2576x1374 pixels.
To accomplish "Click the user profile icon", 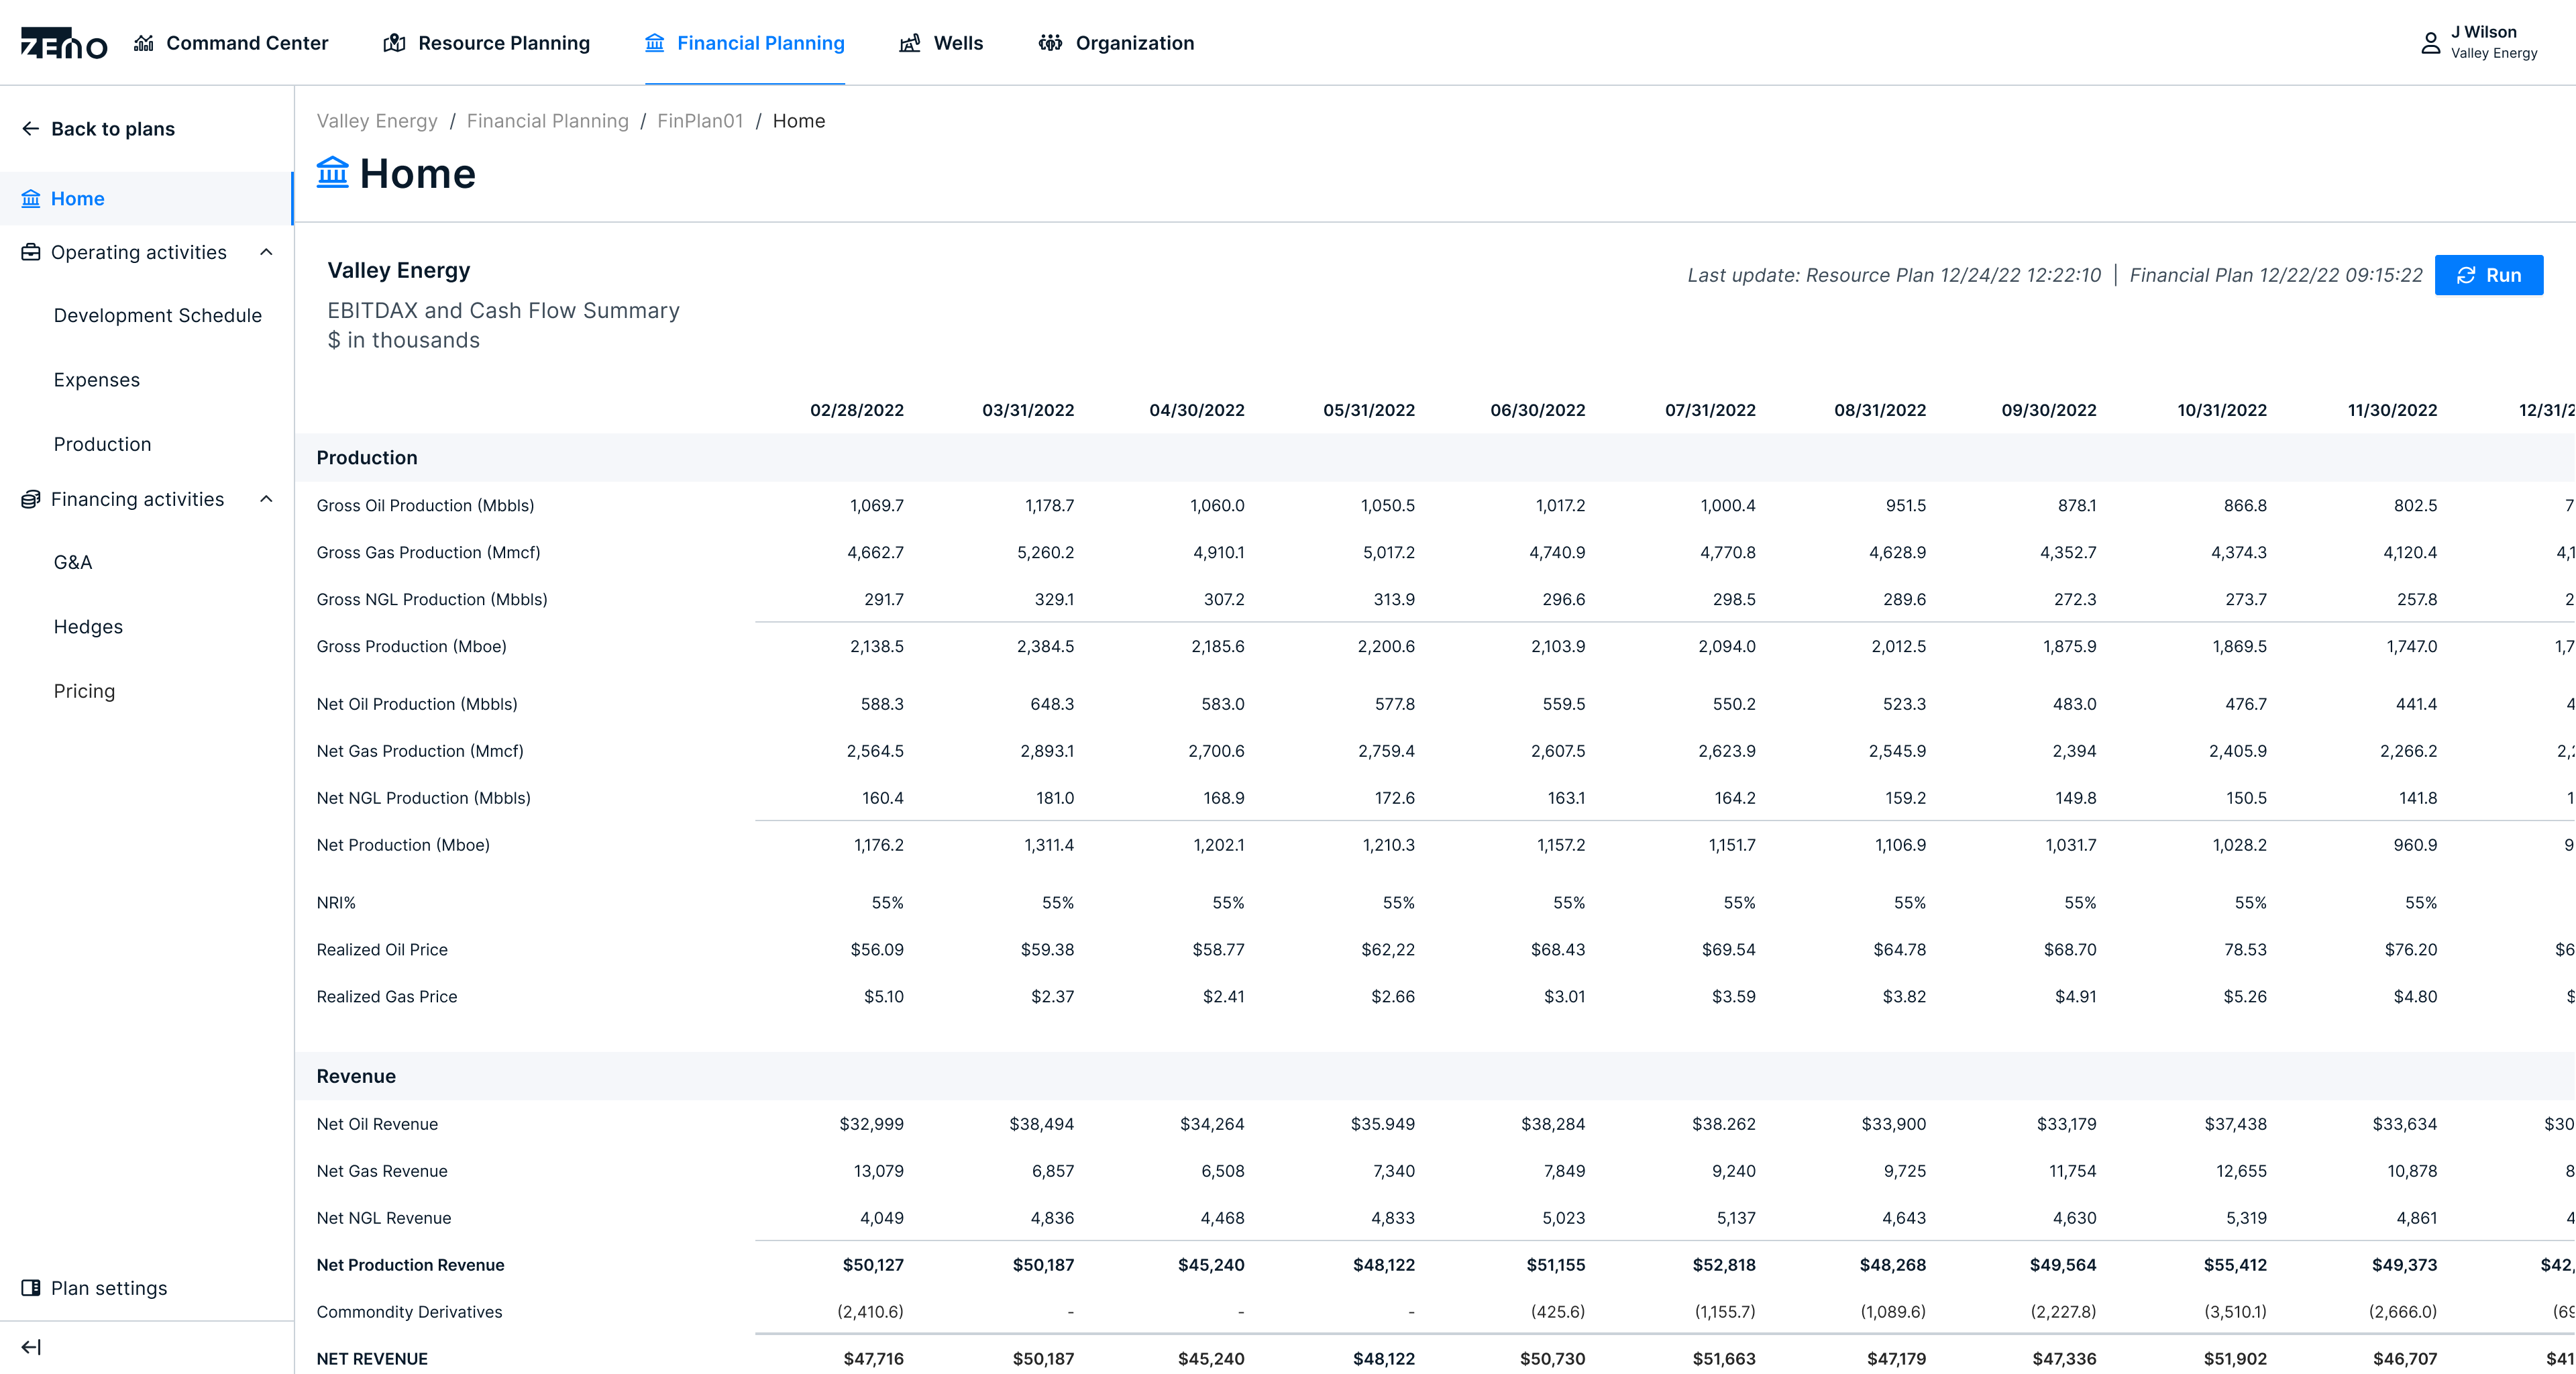I will click(2430, 43).
